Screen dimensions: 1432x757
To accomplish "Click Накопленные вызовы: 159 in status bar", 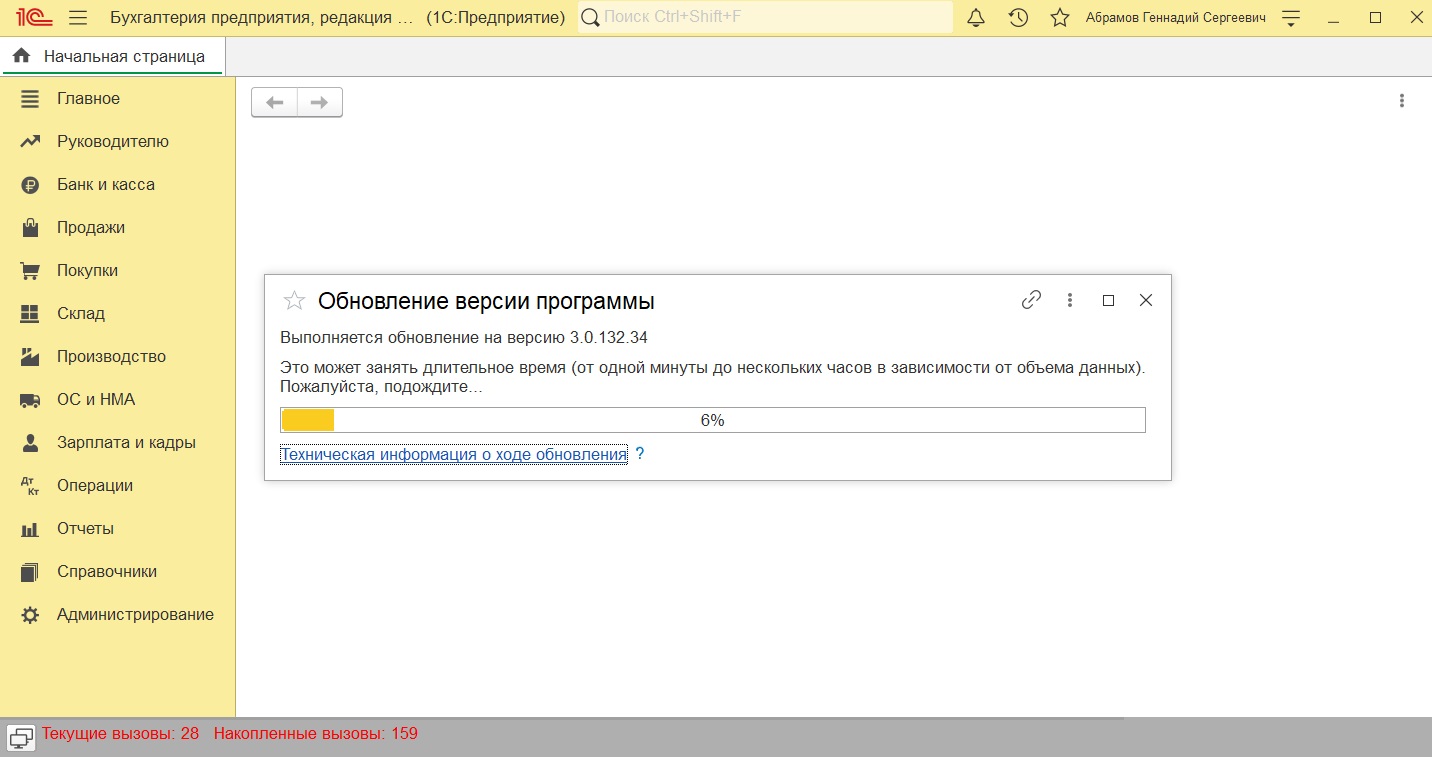I will click(x=316, y=734).
